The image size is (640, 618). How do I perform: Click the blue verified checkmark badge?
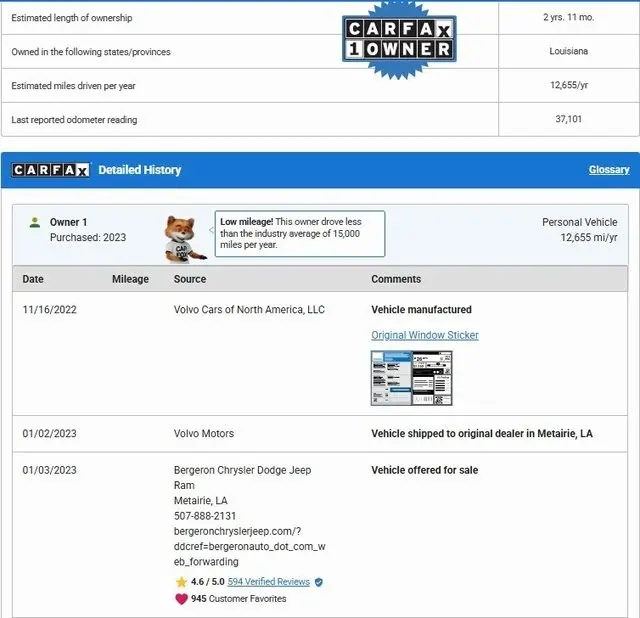319,582
